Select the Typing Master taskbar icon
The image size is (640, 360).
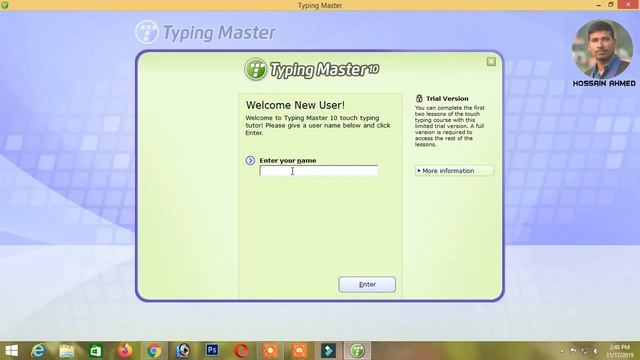(358, 351)
